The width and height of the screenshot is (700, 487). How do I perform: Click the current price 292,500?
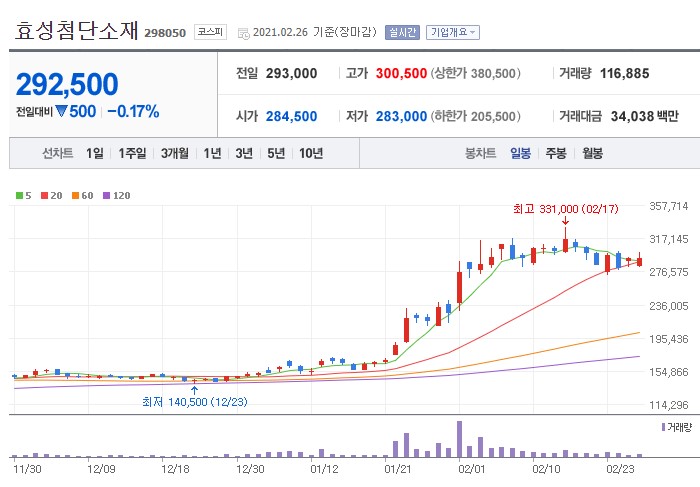tap(67, 84)
